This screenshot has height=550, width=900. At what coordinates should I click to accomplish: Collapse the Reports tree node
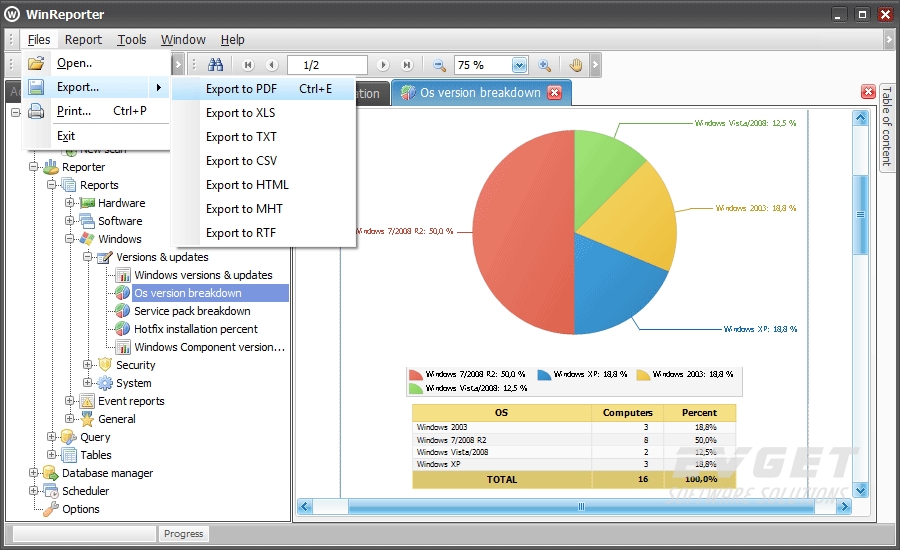coord(52,184)
